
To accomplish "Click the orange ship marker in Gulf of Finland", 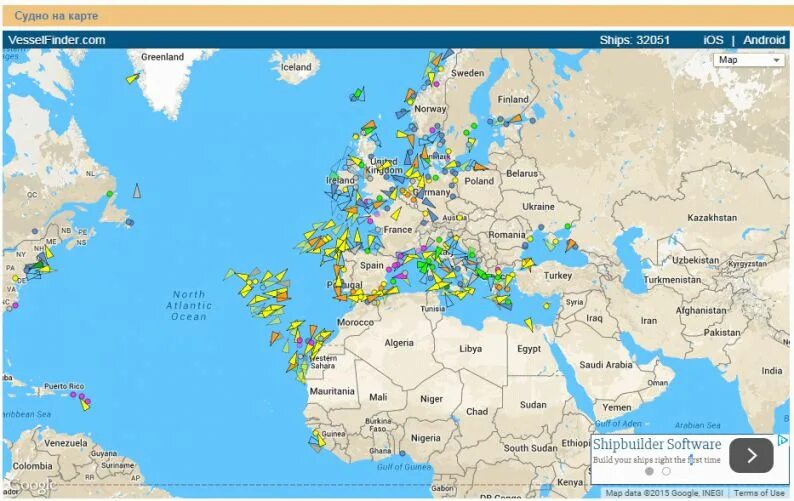I will [515, 119].
